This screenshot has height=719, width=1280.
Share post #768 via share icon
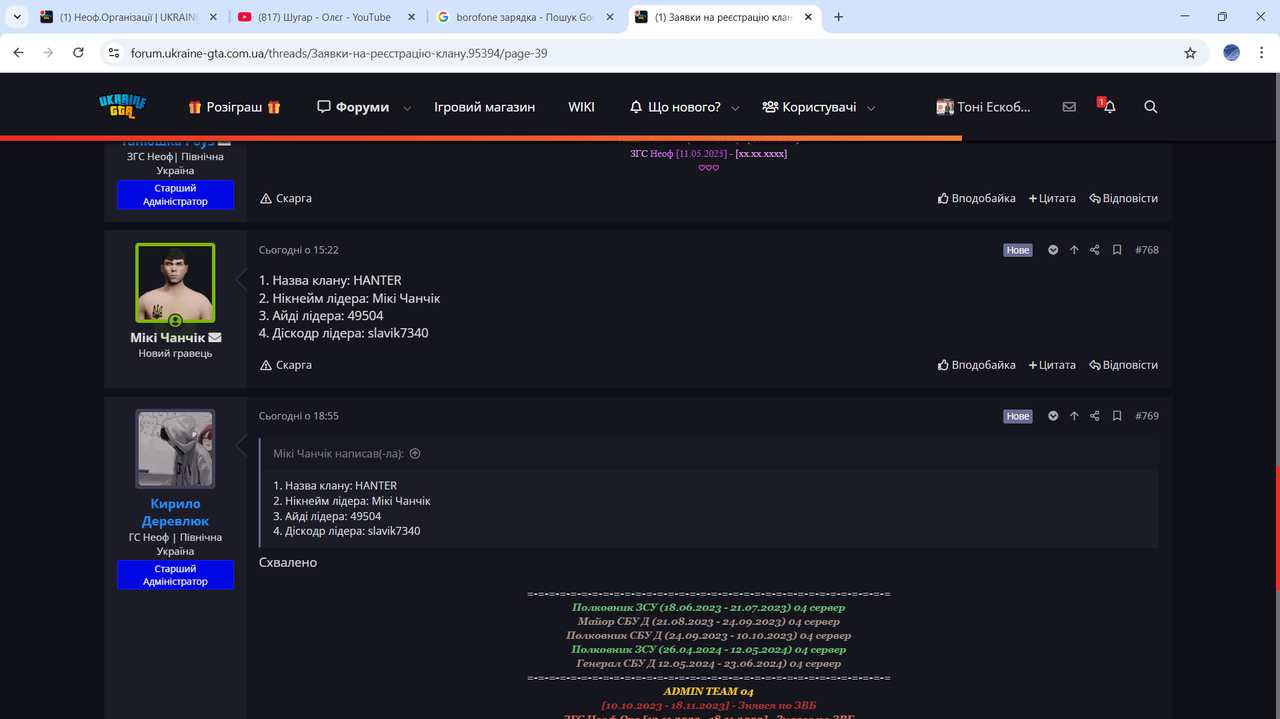coord(1095,250)
